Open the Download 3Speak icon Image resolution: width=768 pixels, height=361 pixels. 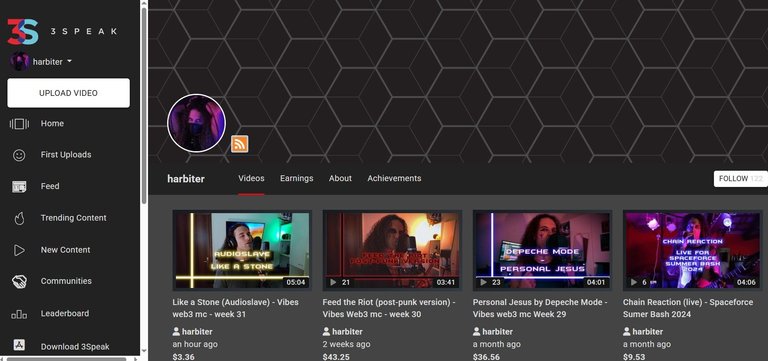(x=19, y=345)
